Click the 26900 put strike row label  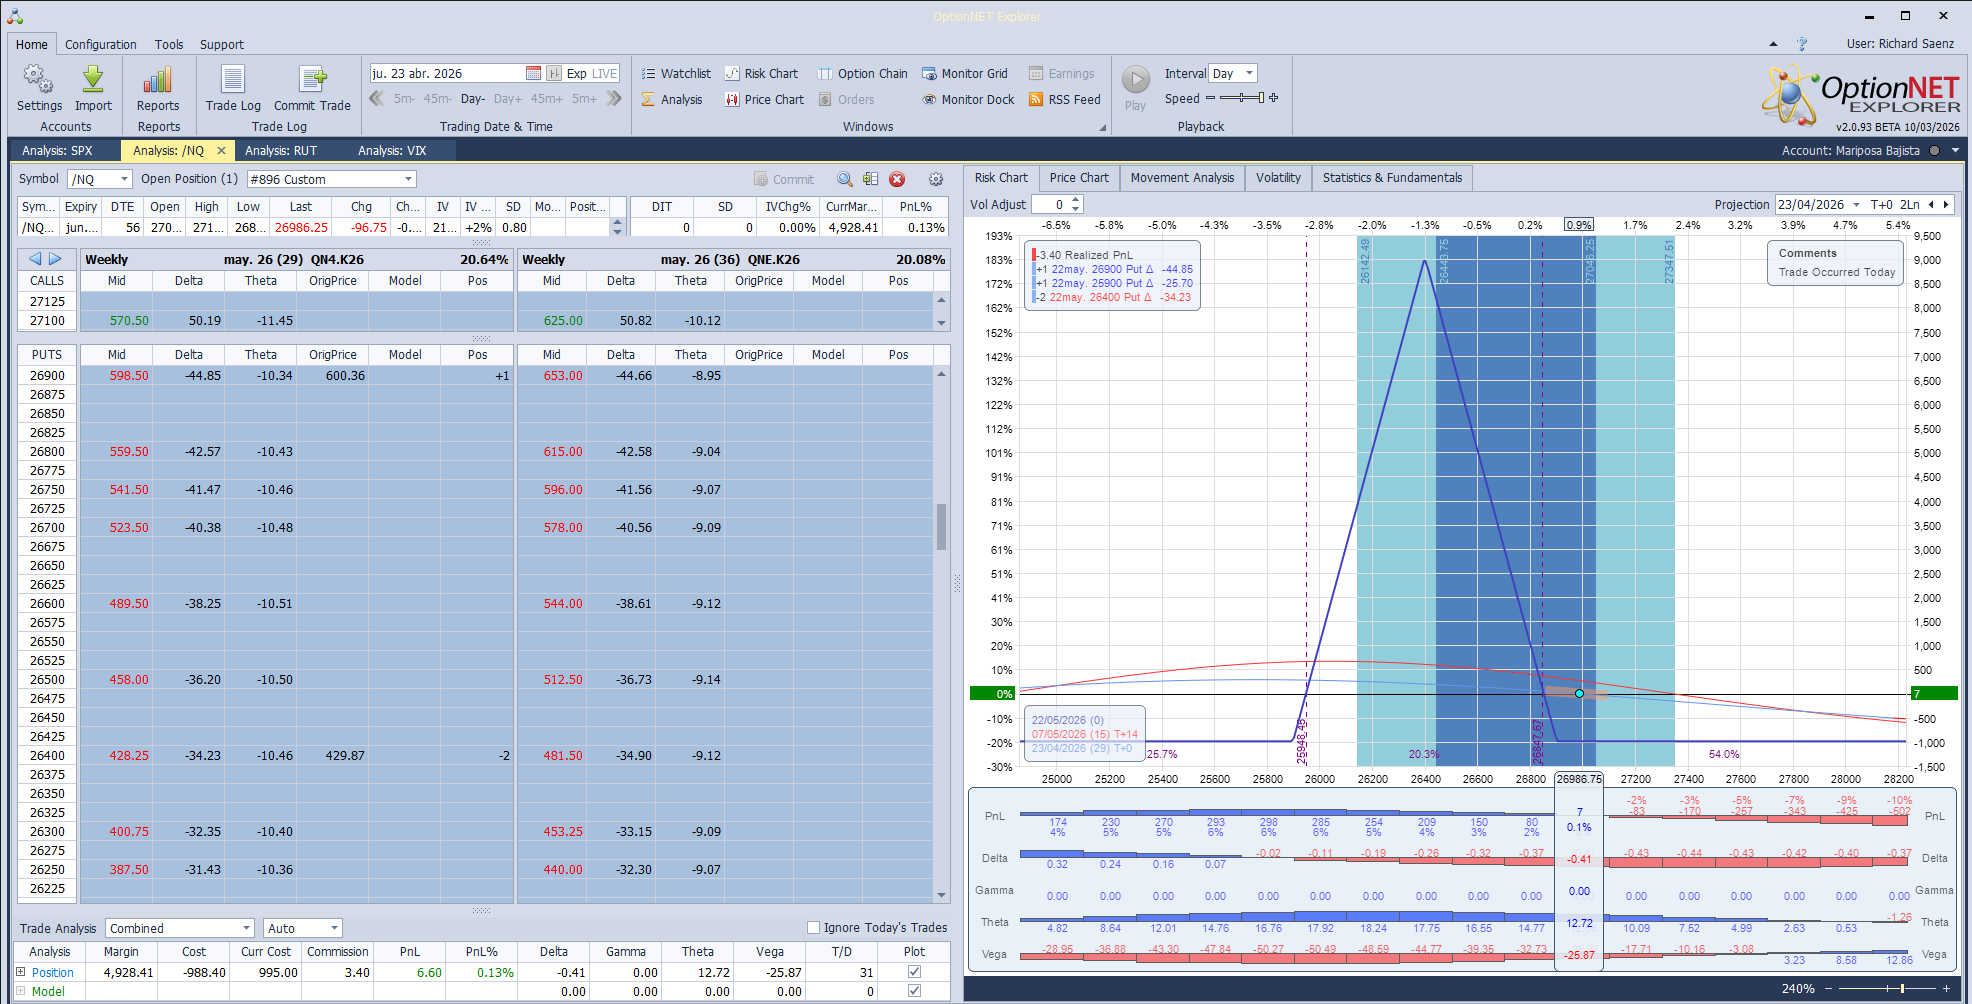click(x=47, y=376)
